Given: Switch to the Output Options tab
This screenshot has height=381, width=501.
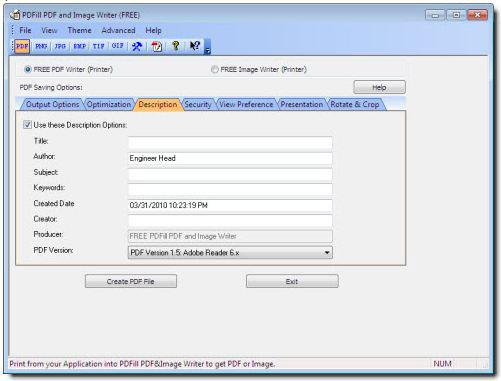Looking at the screenshot, I should (x=52, y=104).
